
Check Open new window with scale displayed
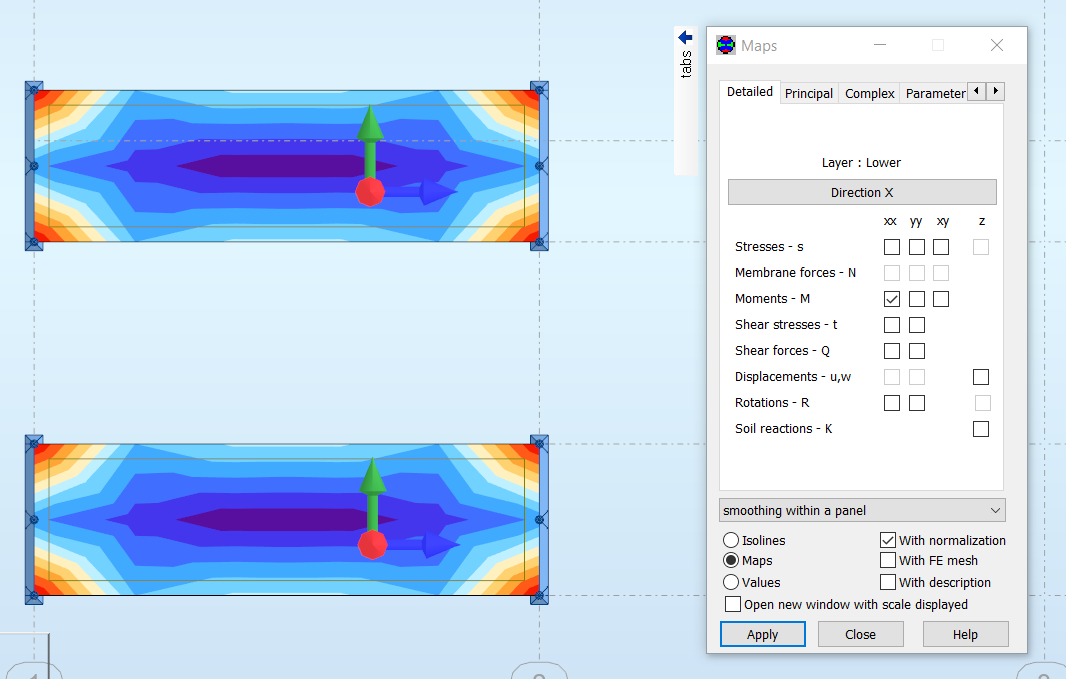732,603
